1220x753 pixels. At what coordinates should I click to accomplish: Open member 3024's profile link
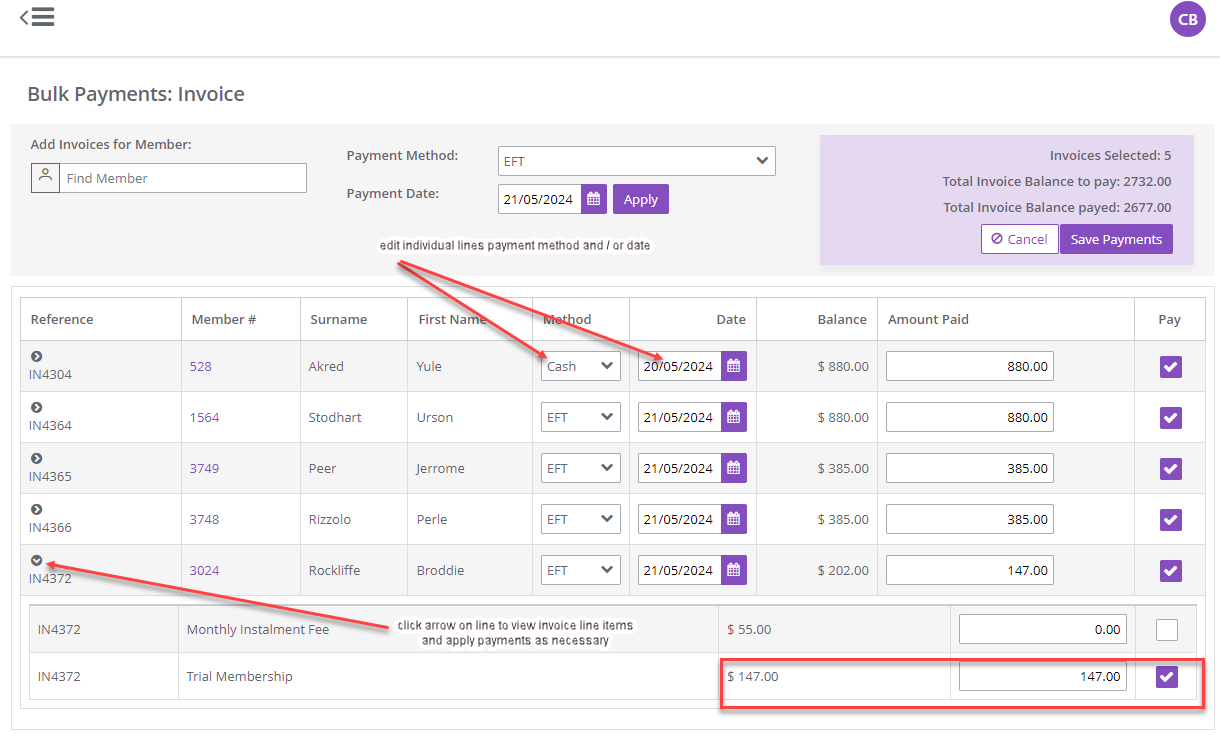pyautogui.click(x=204, y=570)
